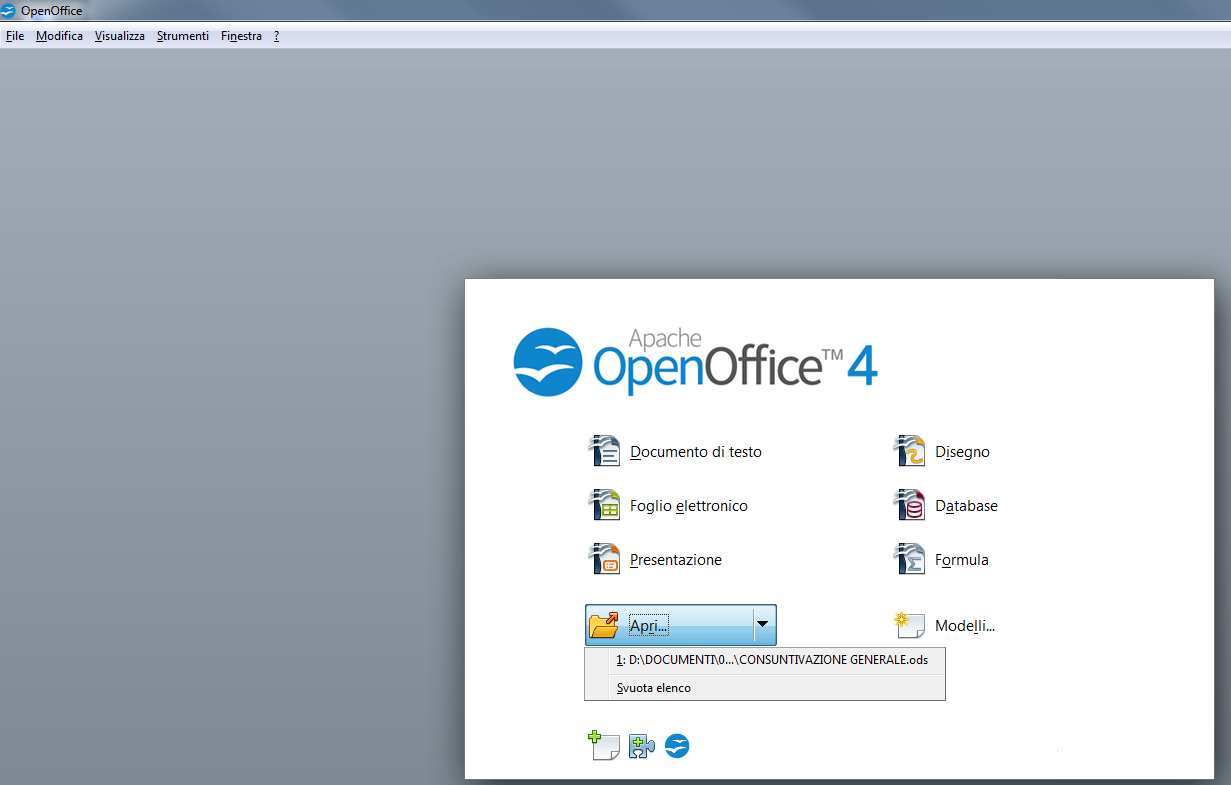Start a new Presentazione

point(676,560)
